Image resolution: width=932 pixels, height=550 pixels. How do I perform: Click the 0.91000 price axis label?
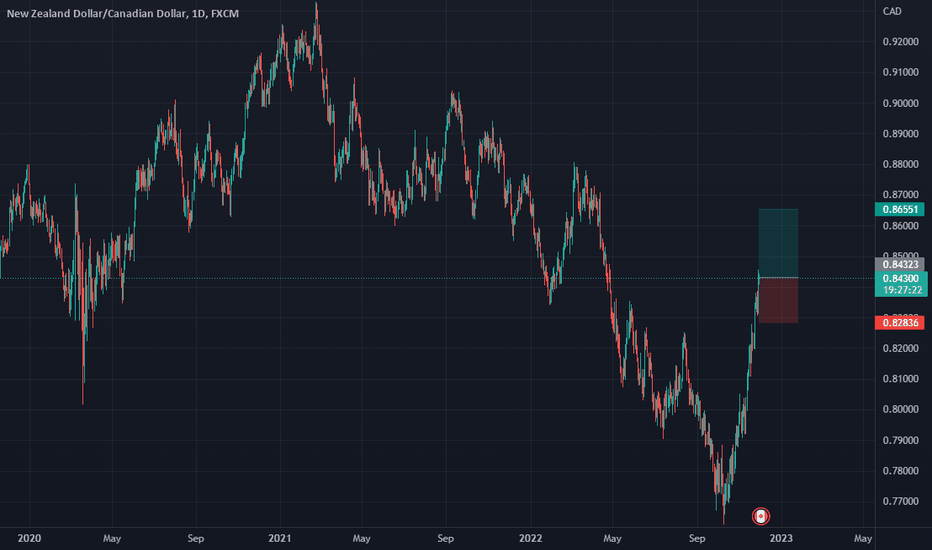900,73
